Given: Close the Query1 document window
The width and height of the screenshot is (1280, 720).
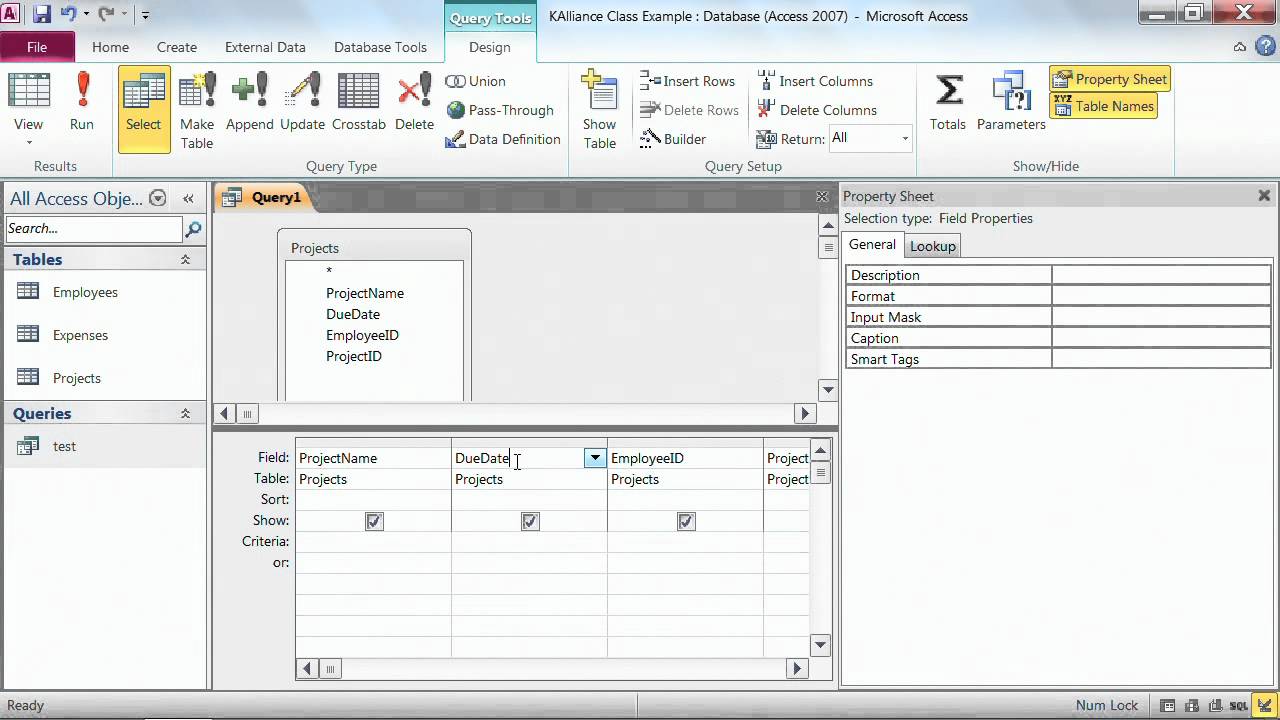Looking at the screenshot, I should click(822, 197).
